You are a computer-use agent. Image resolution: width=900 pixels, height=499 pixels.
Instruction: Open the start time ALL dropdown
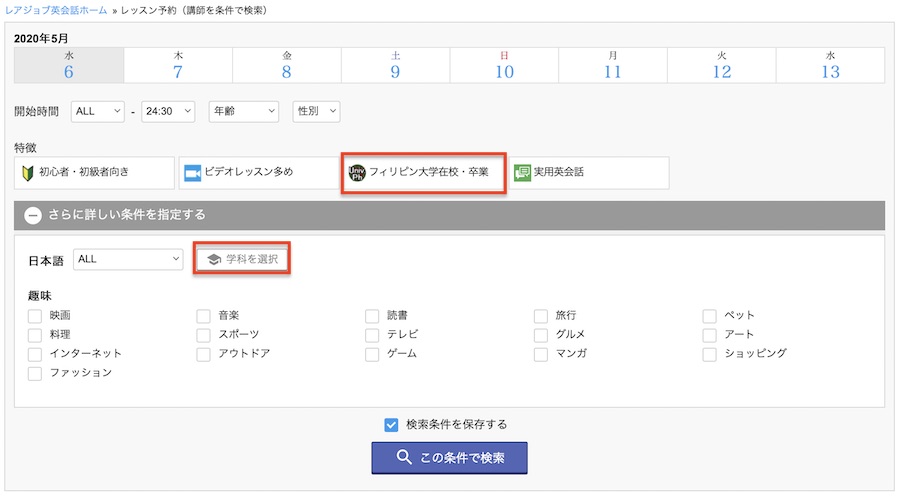click(x=98, y=111)
